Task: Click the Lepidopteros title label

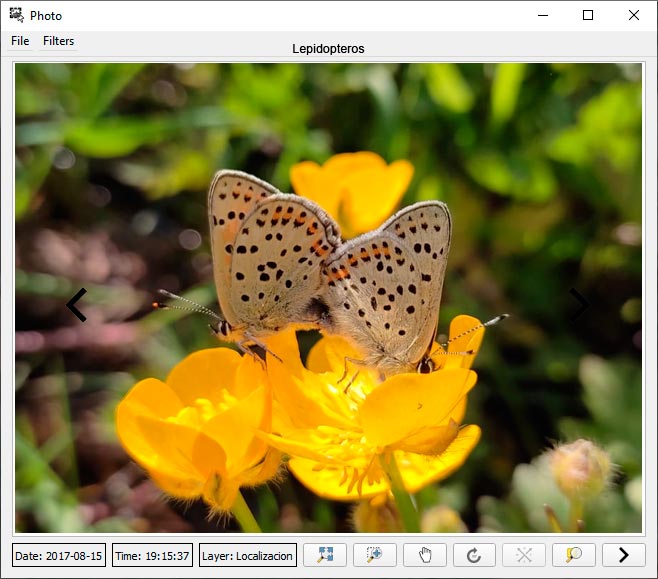Action: pos(328,49)
